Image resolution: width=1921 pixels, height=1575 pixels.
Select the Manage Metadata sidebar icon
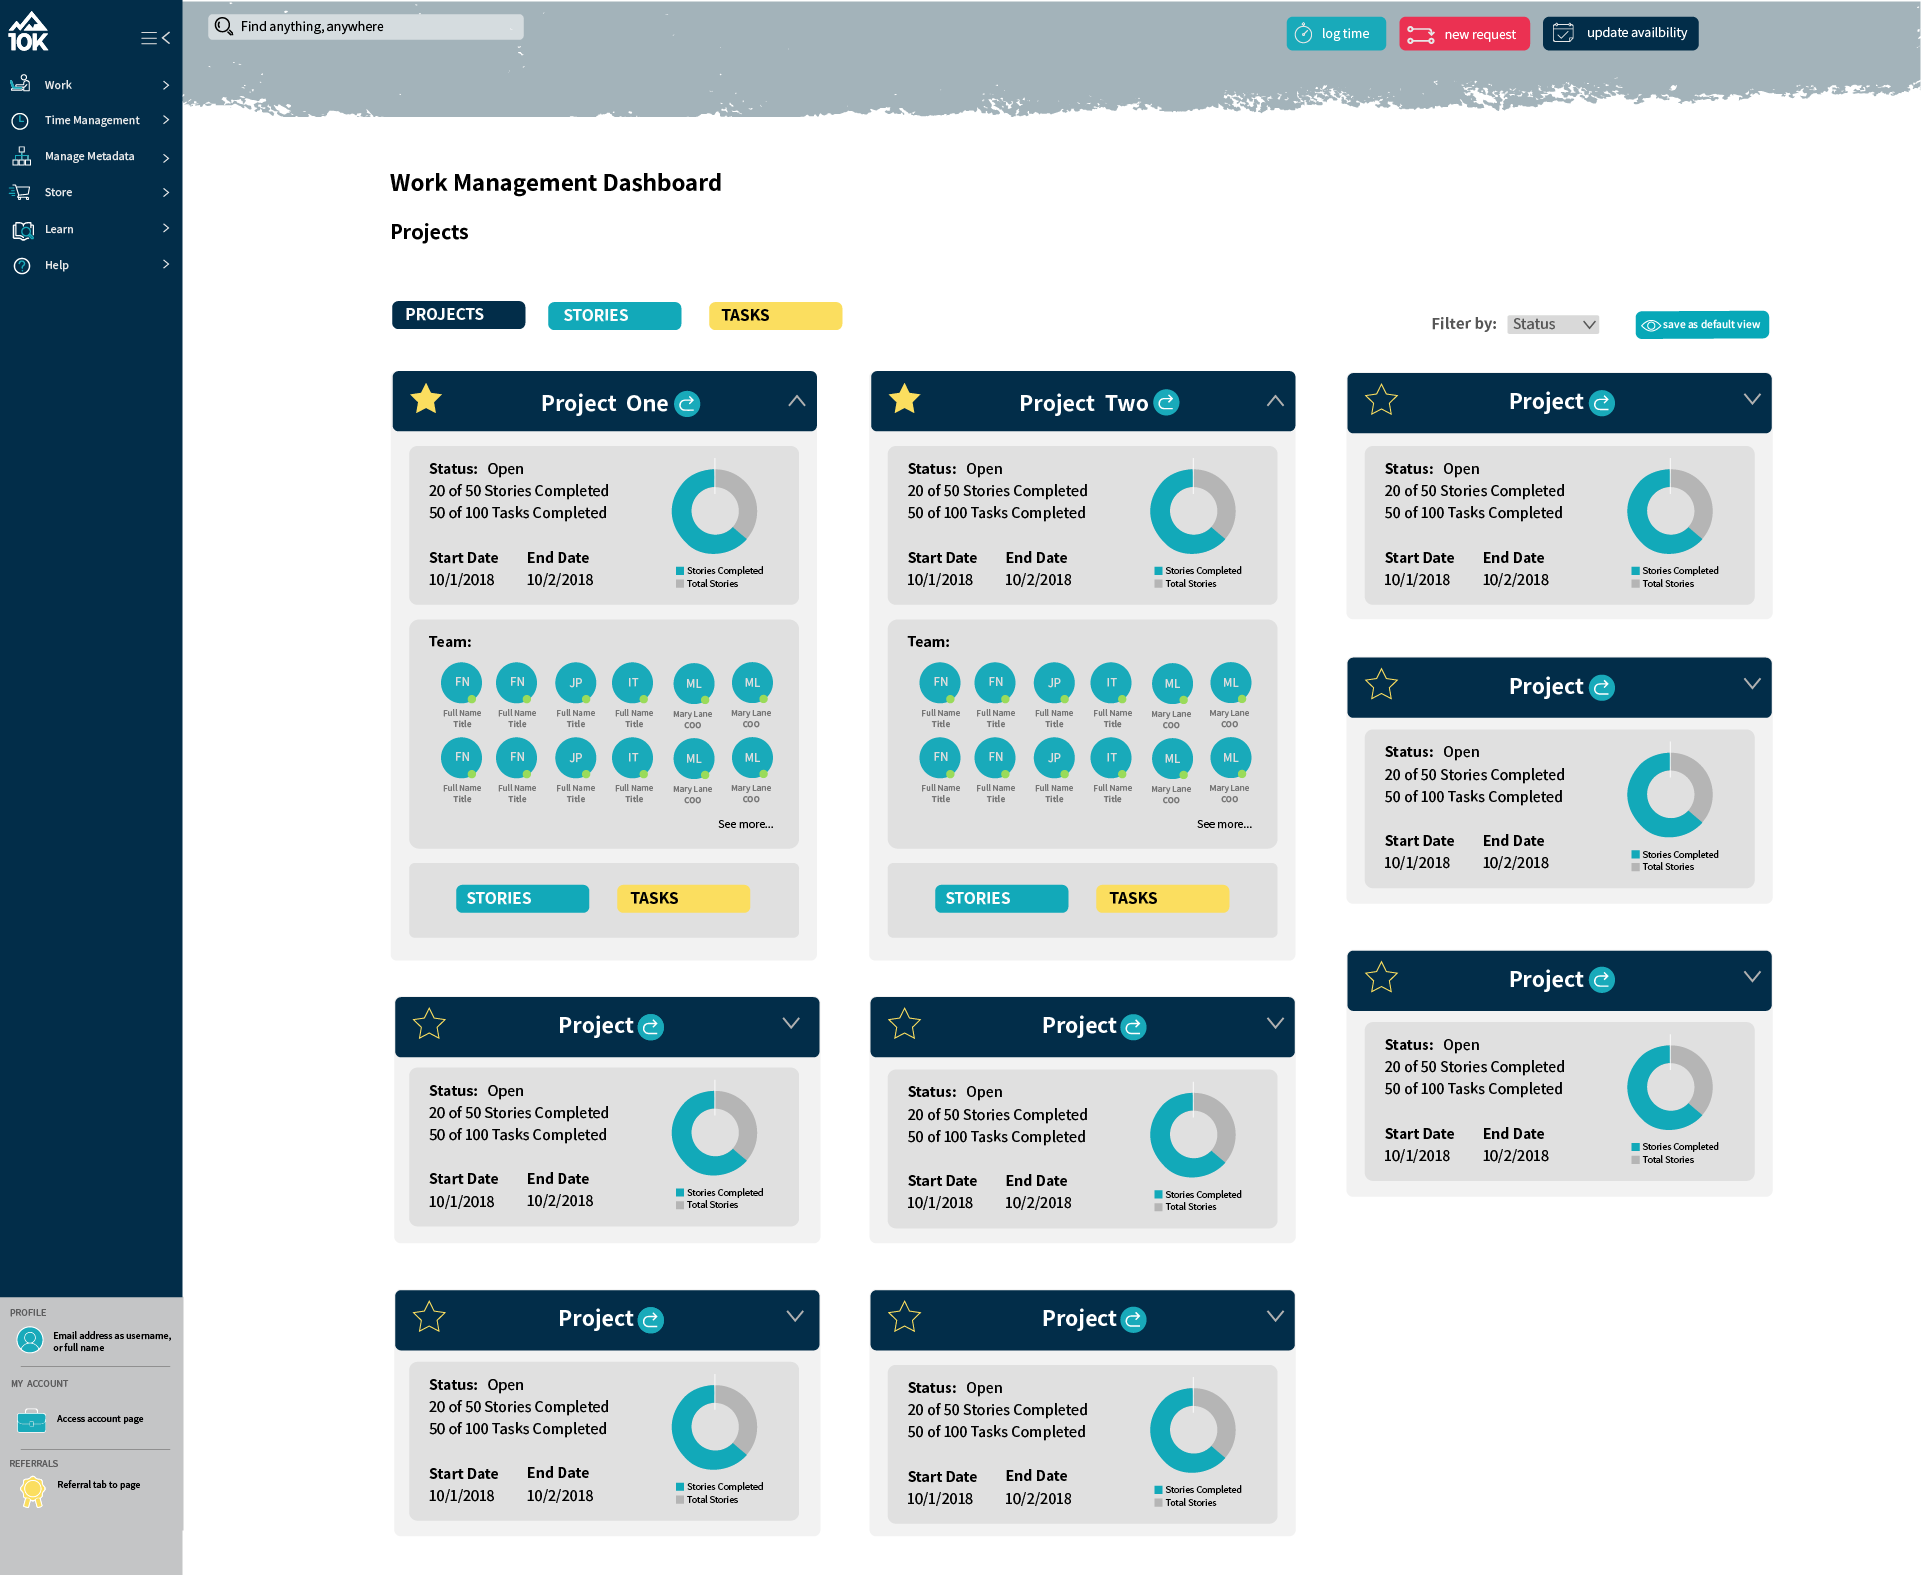coord(22,156)
